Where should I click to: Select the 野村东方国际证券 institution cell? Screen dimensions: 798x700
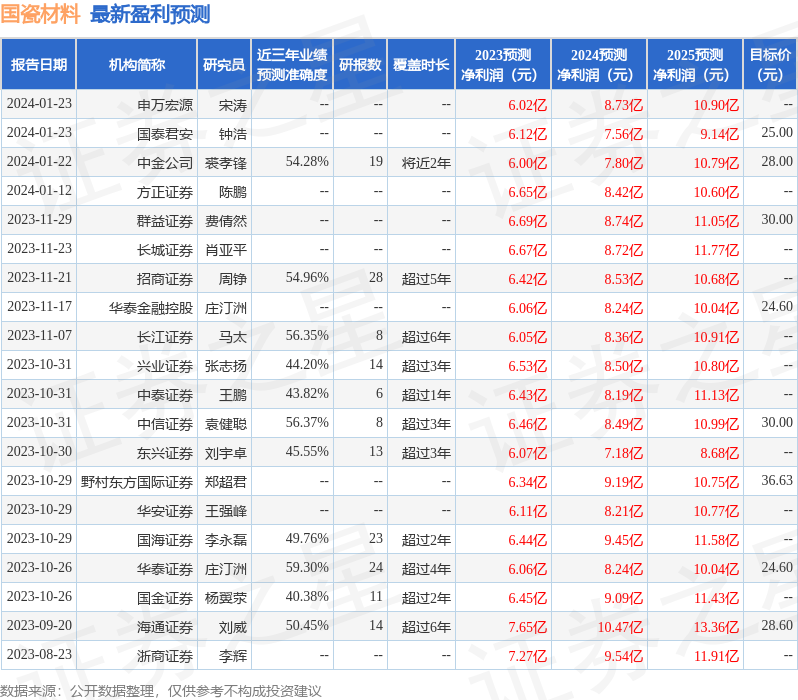coord(137,482)
